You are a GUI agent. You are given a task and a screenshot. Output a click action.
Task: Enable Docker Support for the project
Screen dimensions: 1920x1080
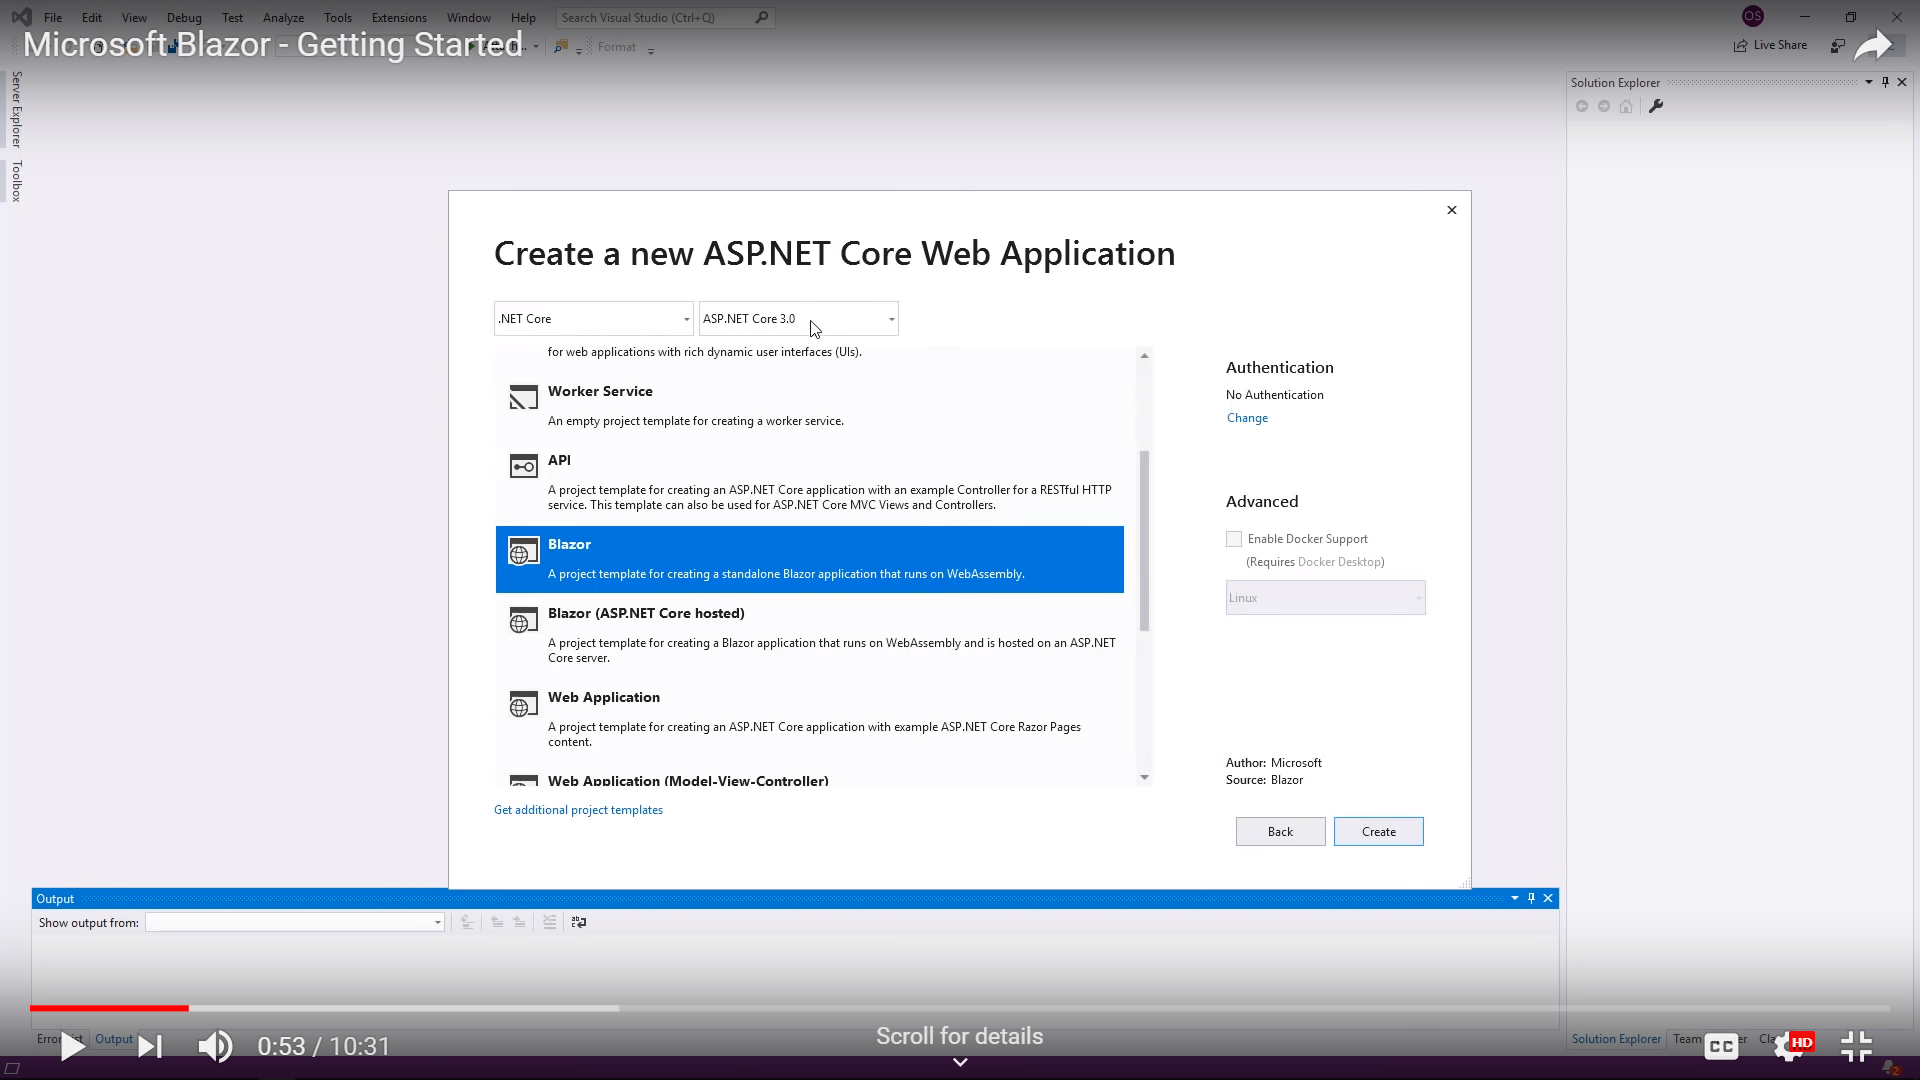[1233, 538]
